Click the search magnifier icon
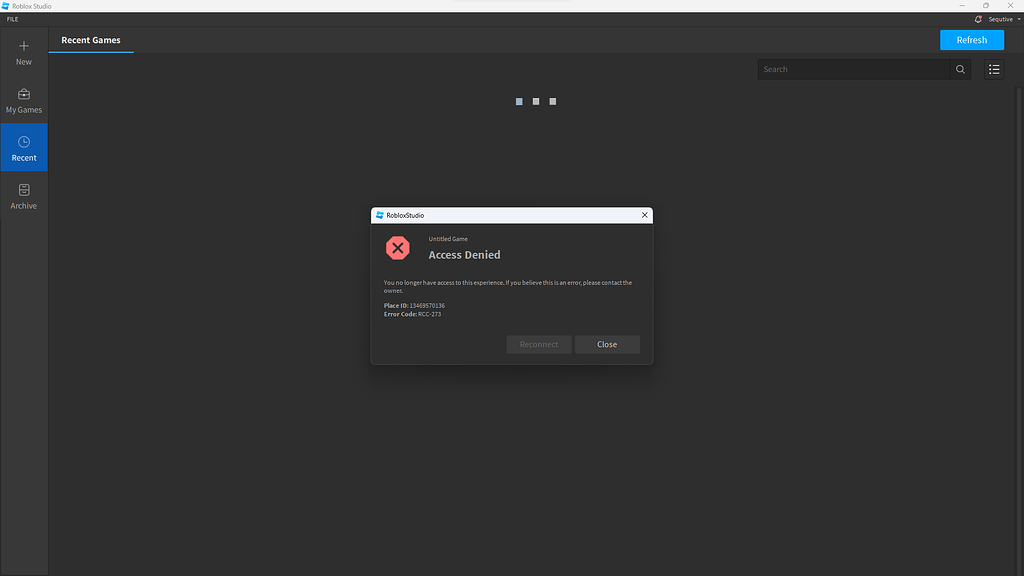1024x576 pixels. coord(959,69)
